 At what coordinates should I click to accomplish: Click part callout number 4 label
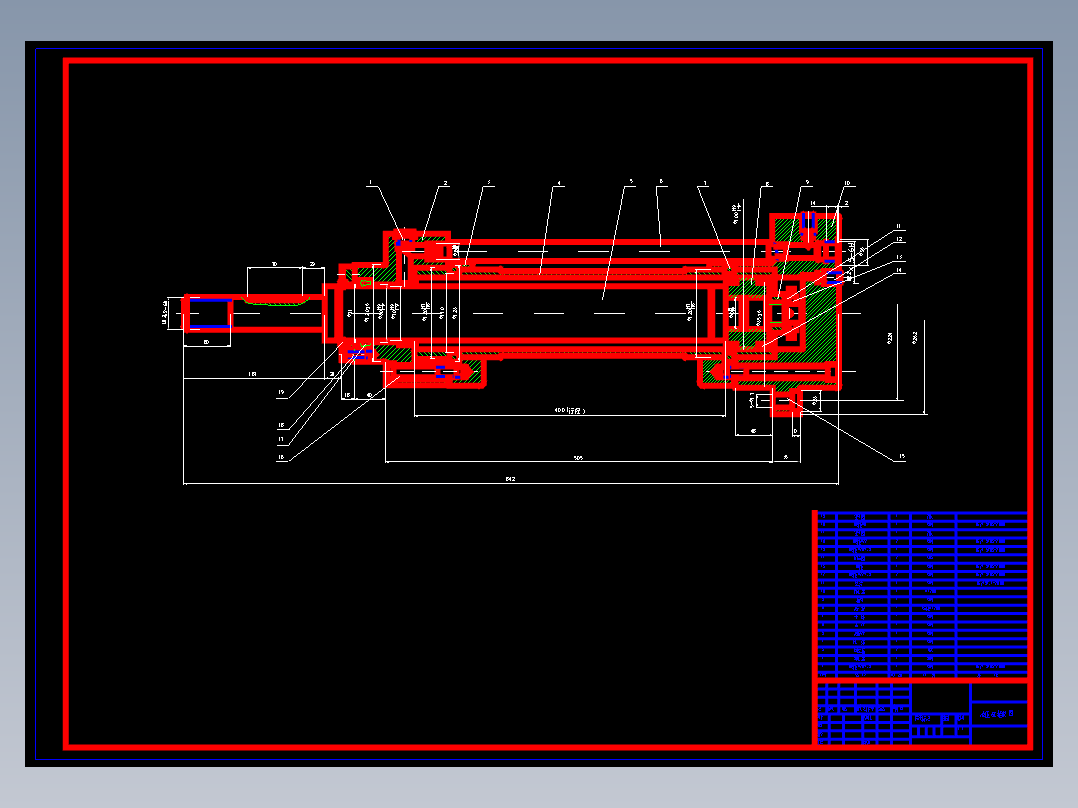[x=559, y=184]
